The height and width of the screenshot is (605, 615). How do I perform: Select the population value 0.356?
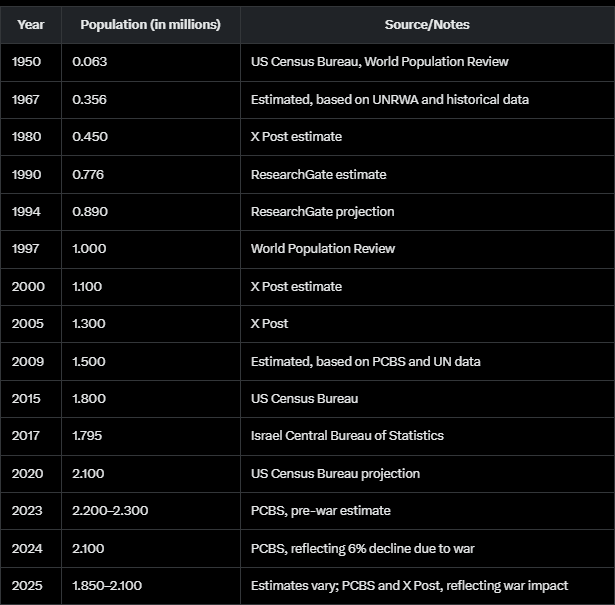tap(89, 100)
